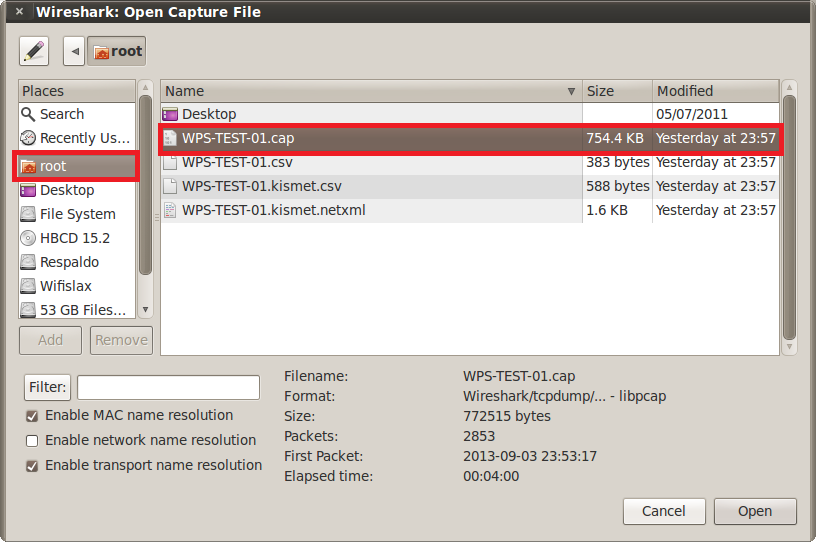This screenshot has height=542, width=816.
Task: Click the Places list vertical scrollbar thumb
Action: [146, 185]
